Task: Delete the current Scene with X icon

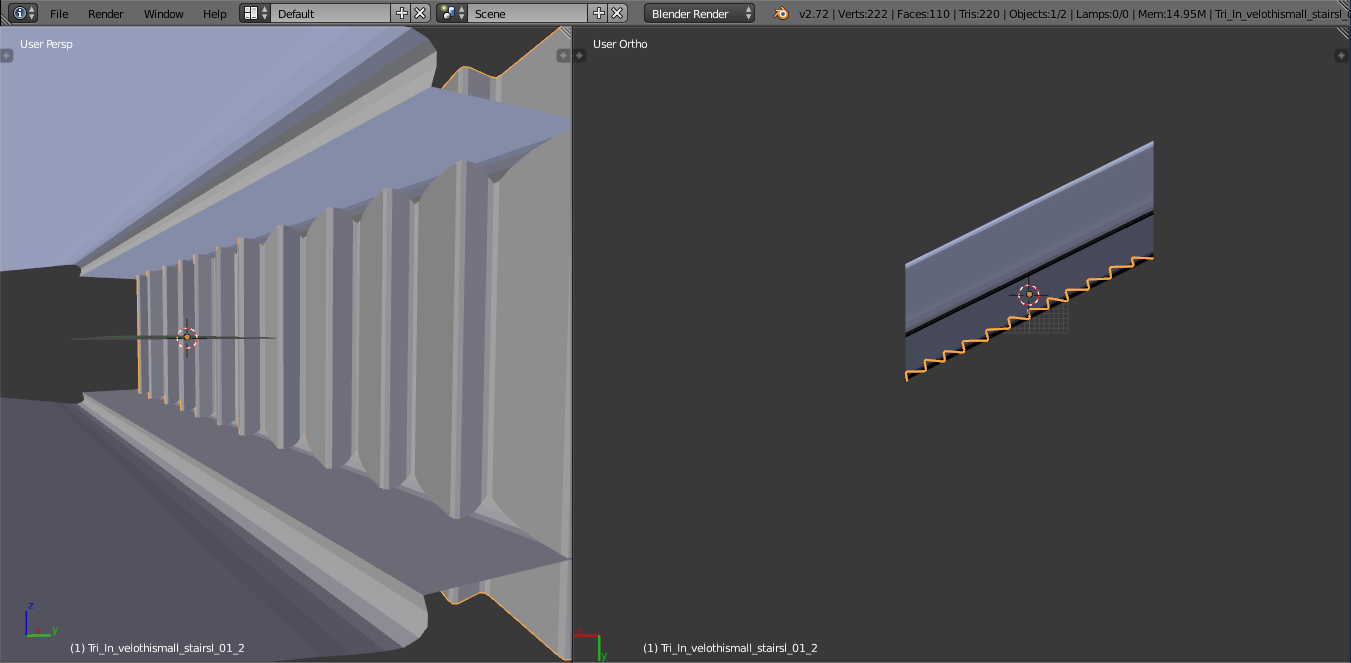Action: pyautogui.click(x=618, y=13)
